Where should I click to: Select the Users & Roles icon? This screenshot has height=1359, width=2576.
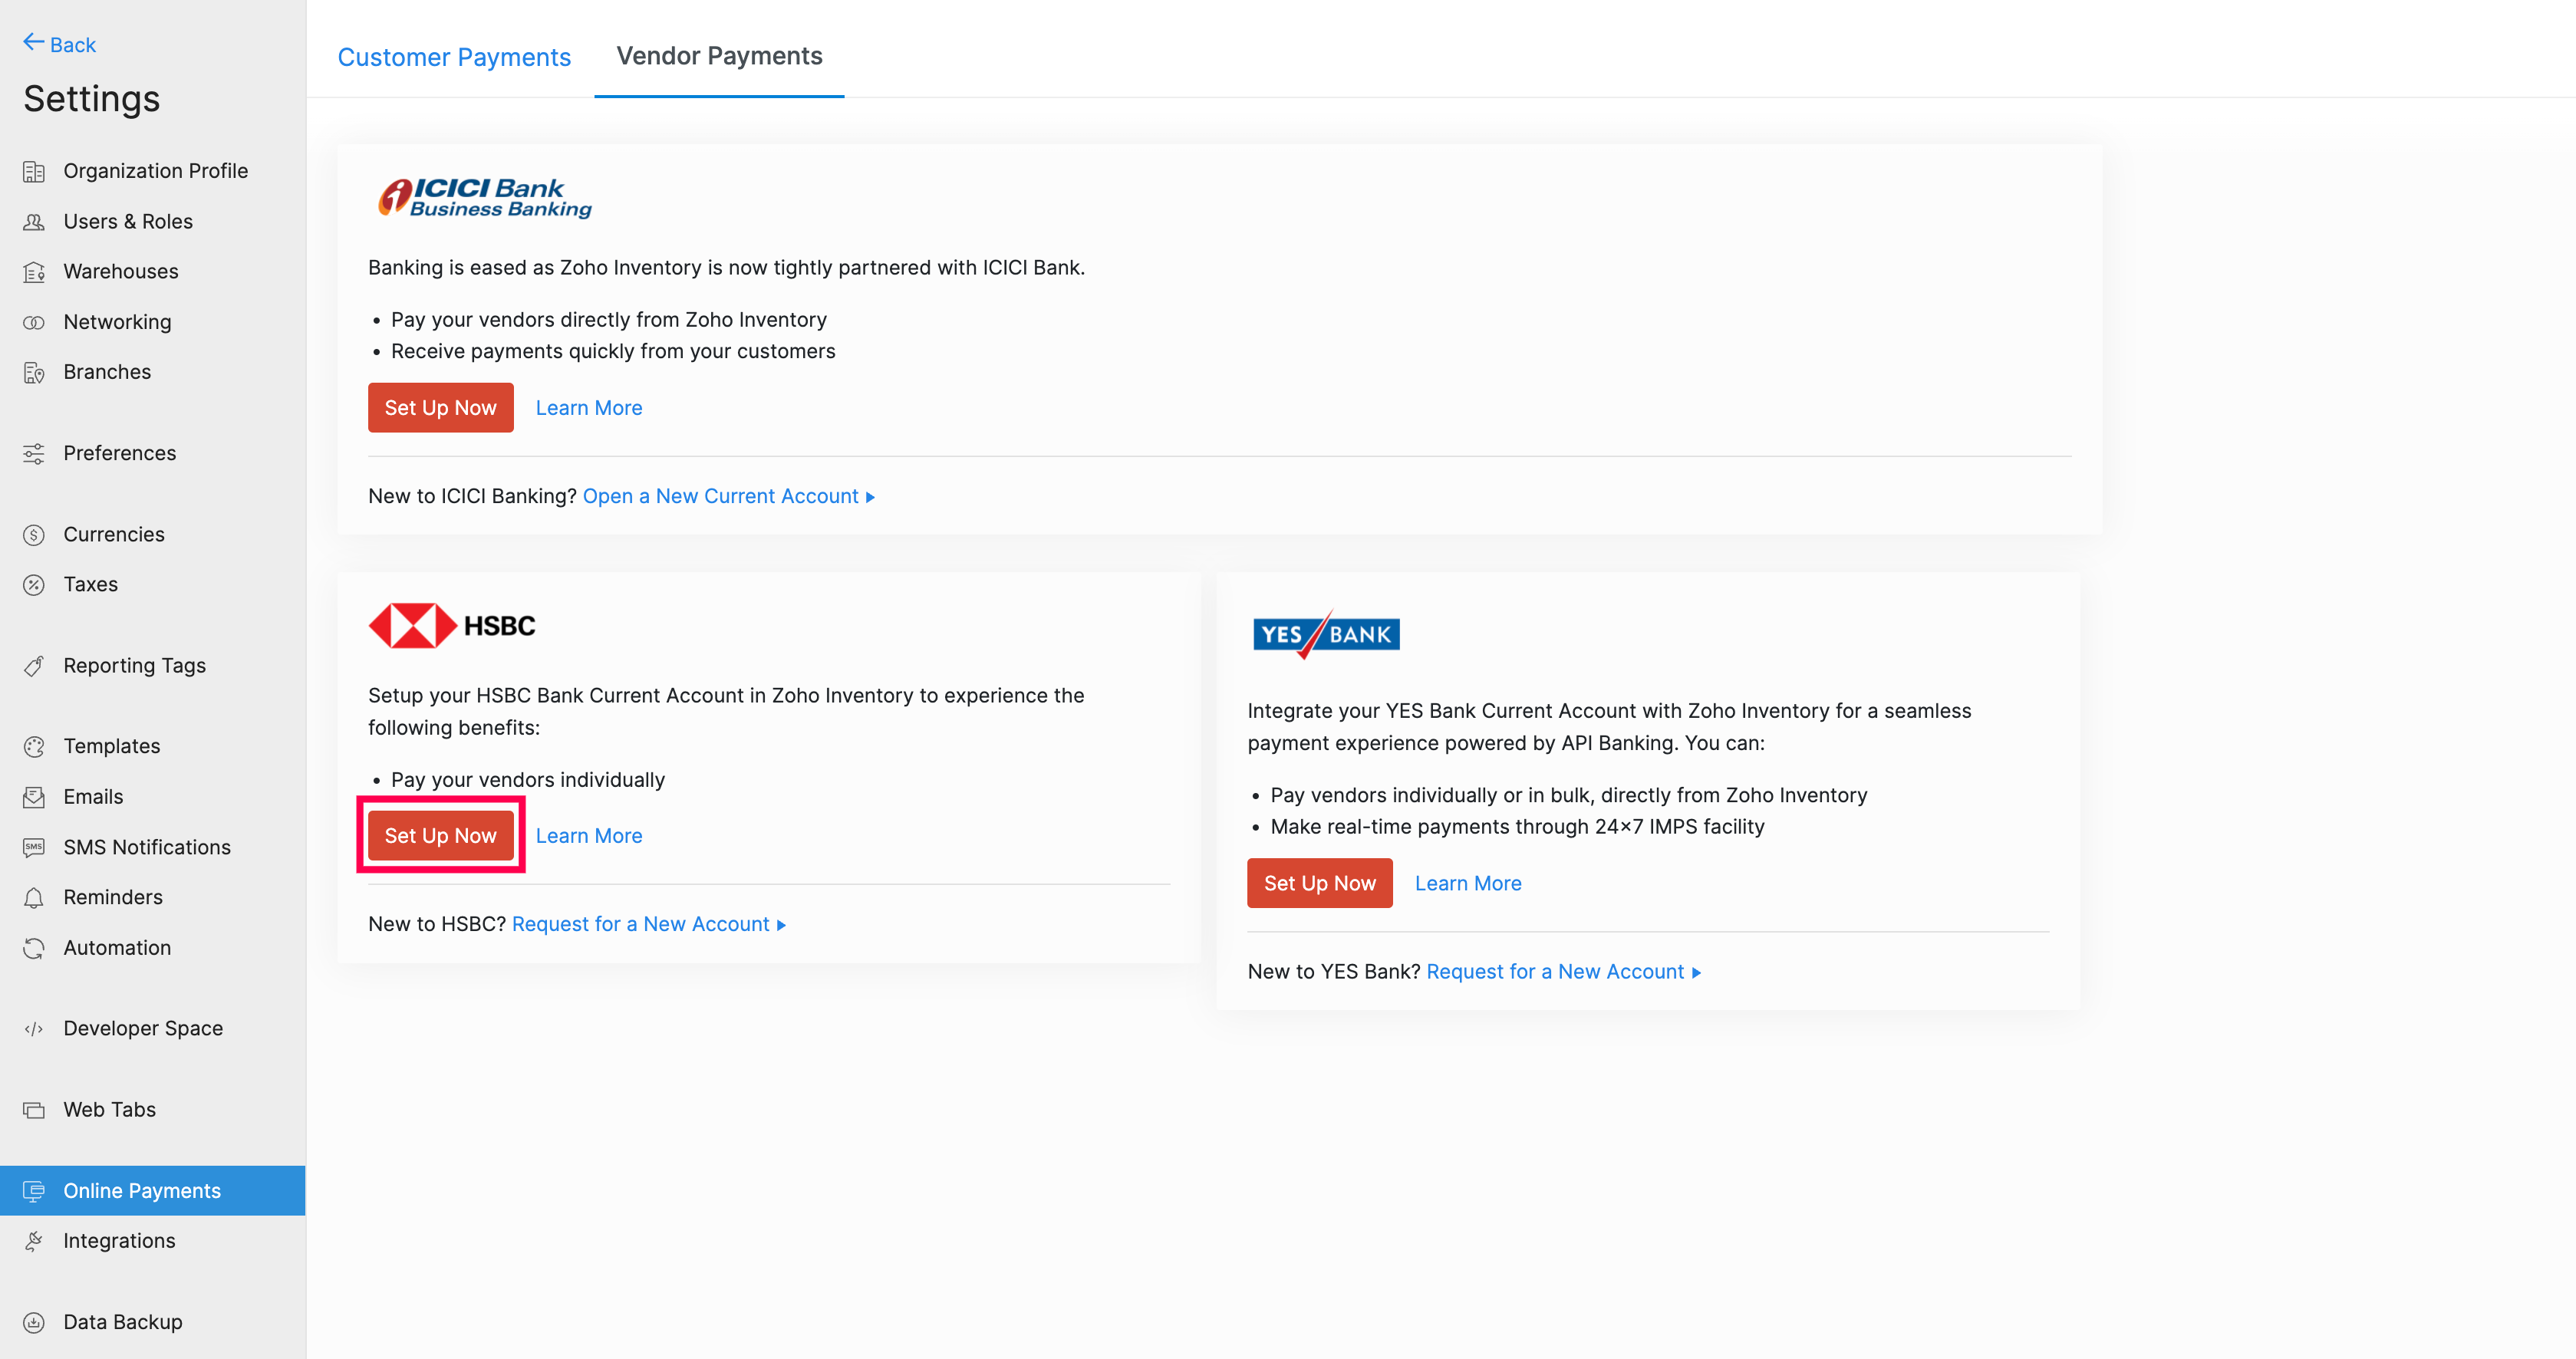tap(34, 221)
